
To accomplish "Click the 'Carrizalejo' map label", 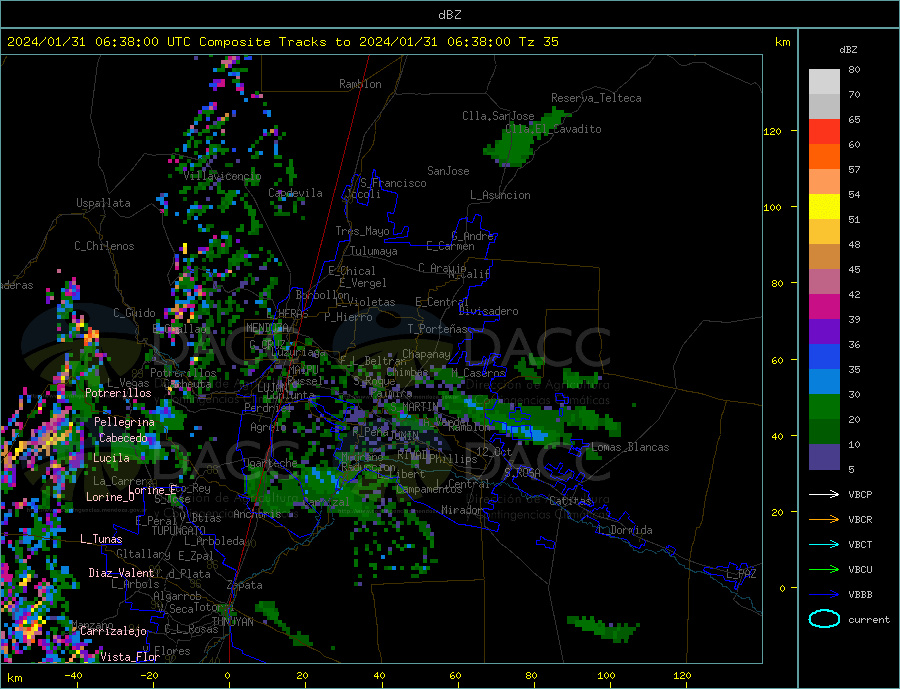I will [x=113, y=631].
